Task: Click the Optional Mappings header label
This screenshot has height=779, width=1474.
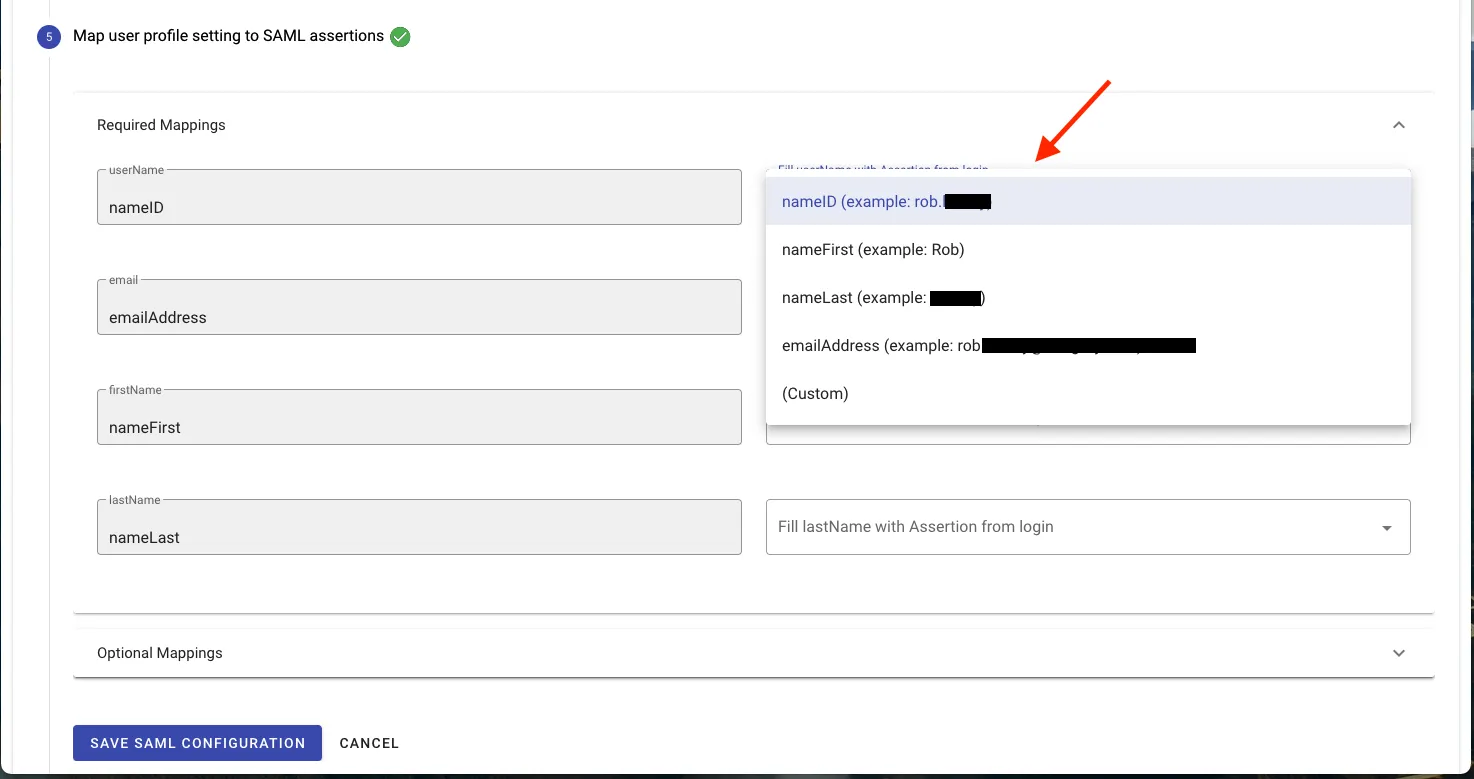Action: click(x=160, y=653)
